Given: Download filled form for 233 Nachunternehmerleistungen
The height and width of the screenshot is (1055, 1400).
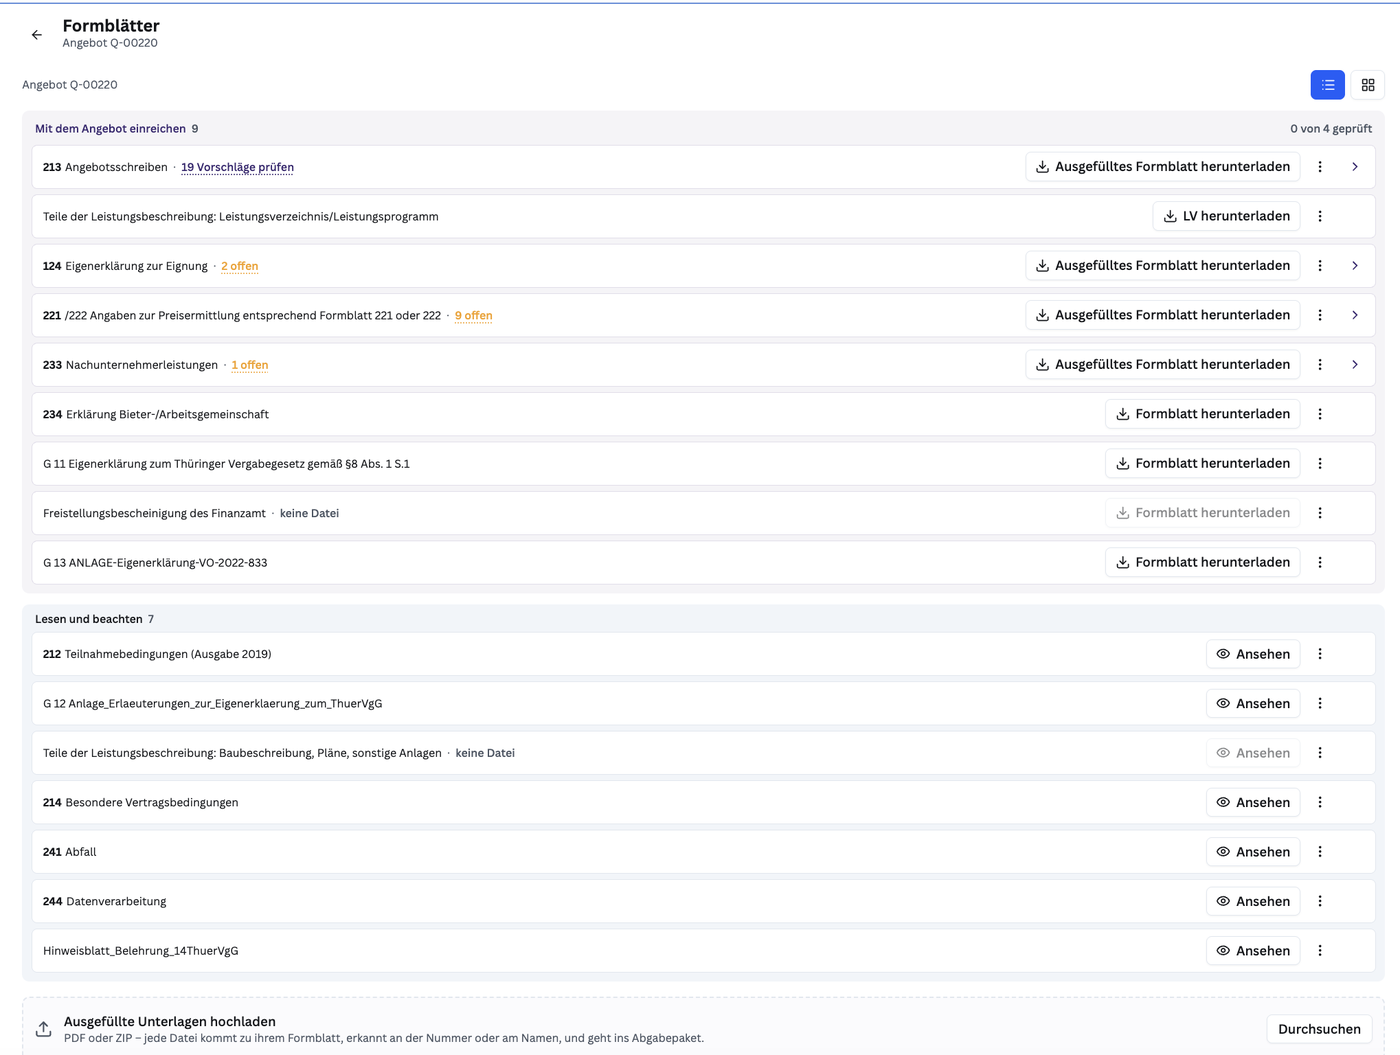Looking at the screenshot, I should pos(1163,365).
